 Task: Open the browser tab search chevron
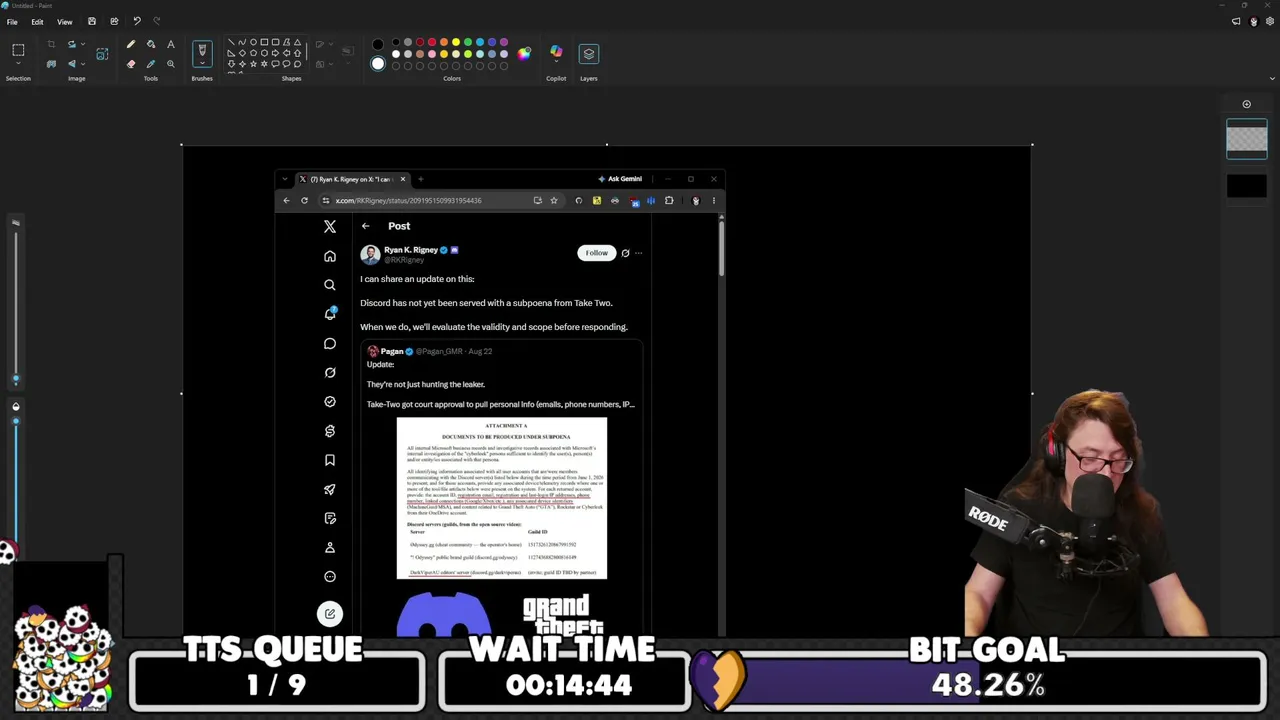pos(285,179)
